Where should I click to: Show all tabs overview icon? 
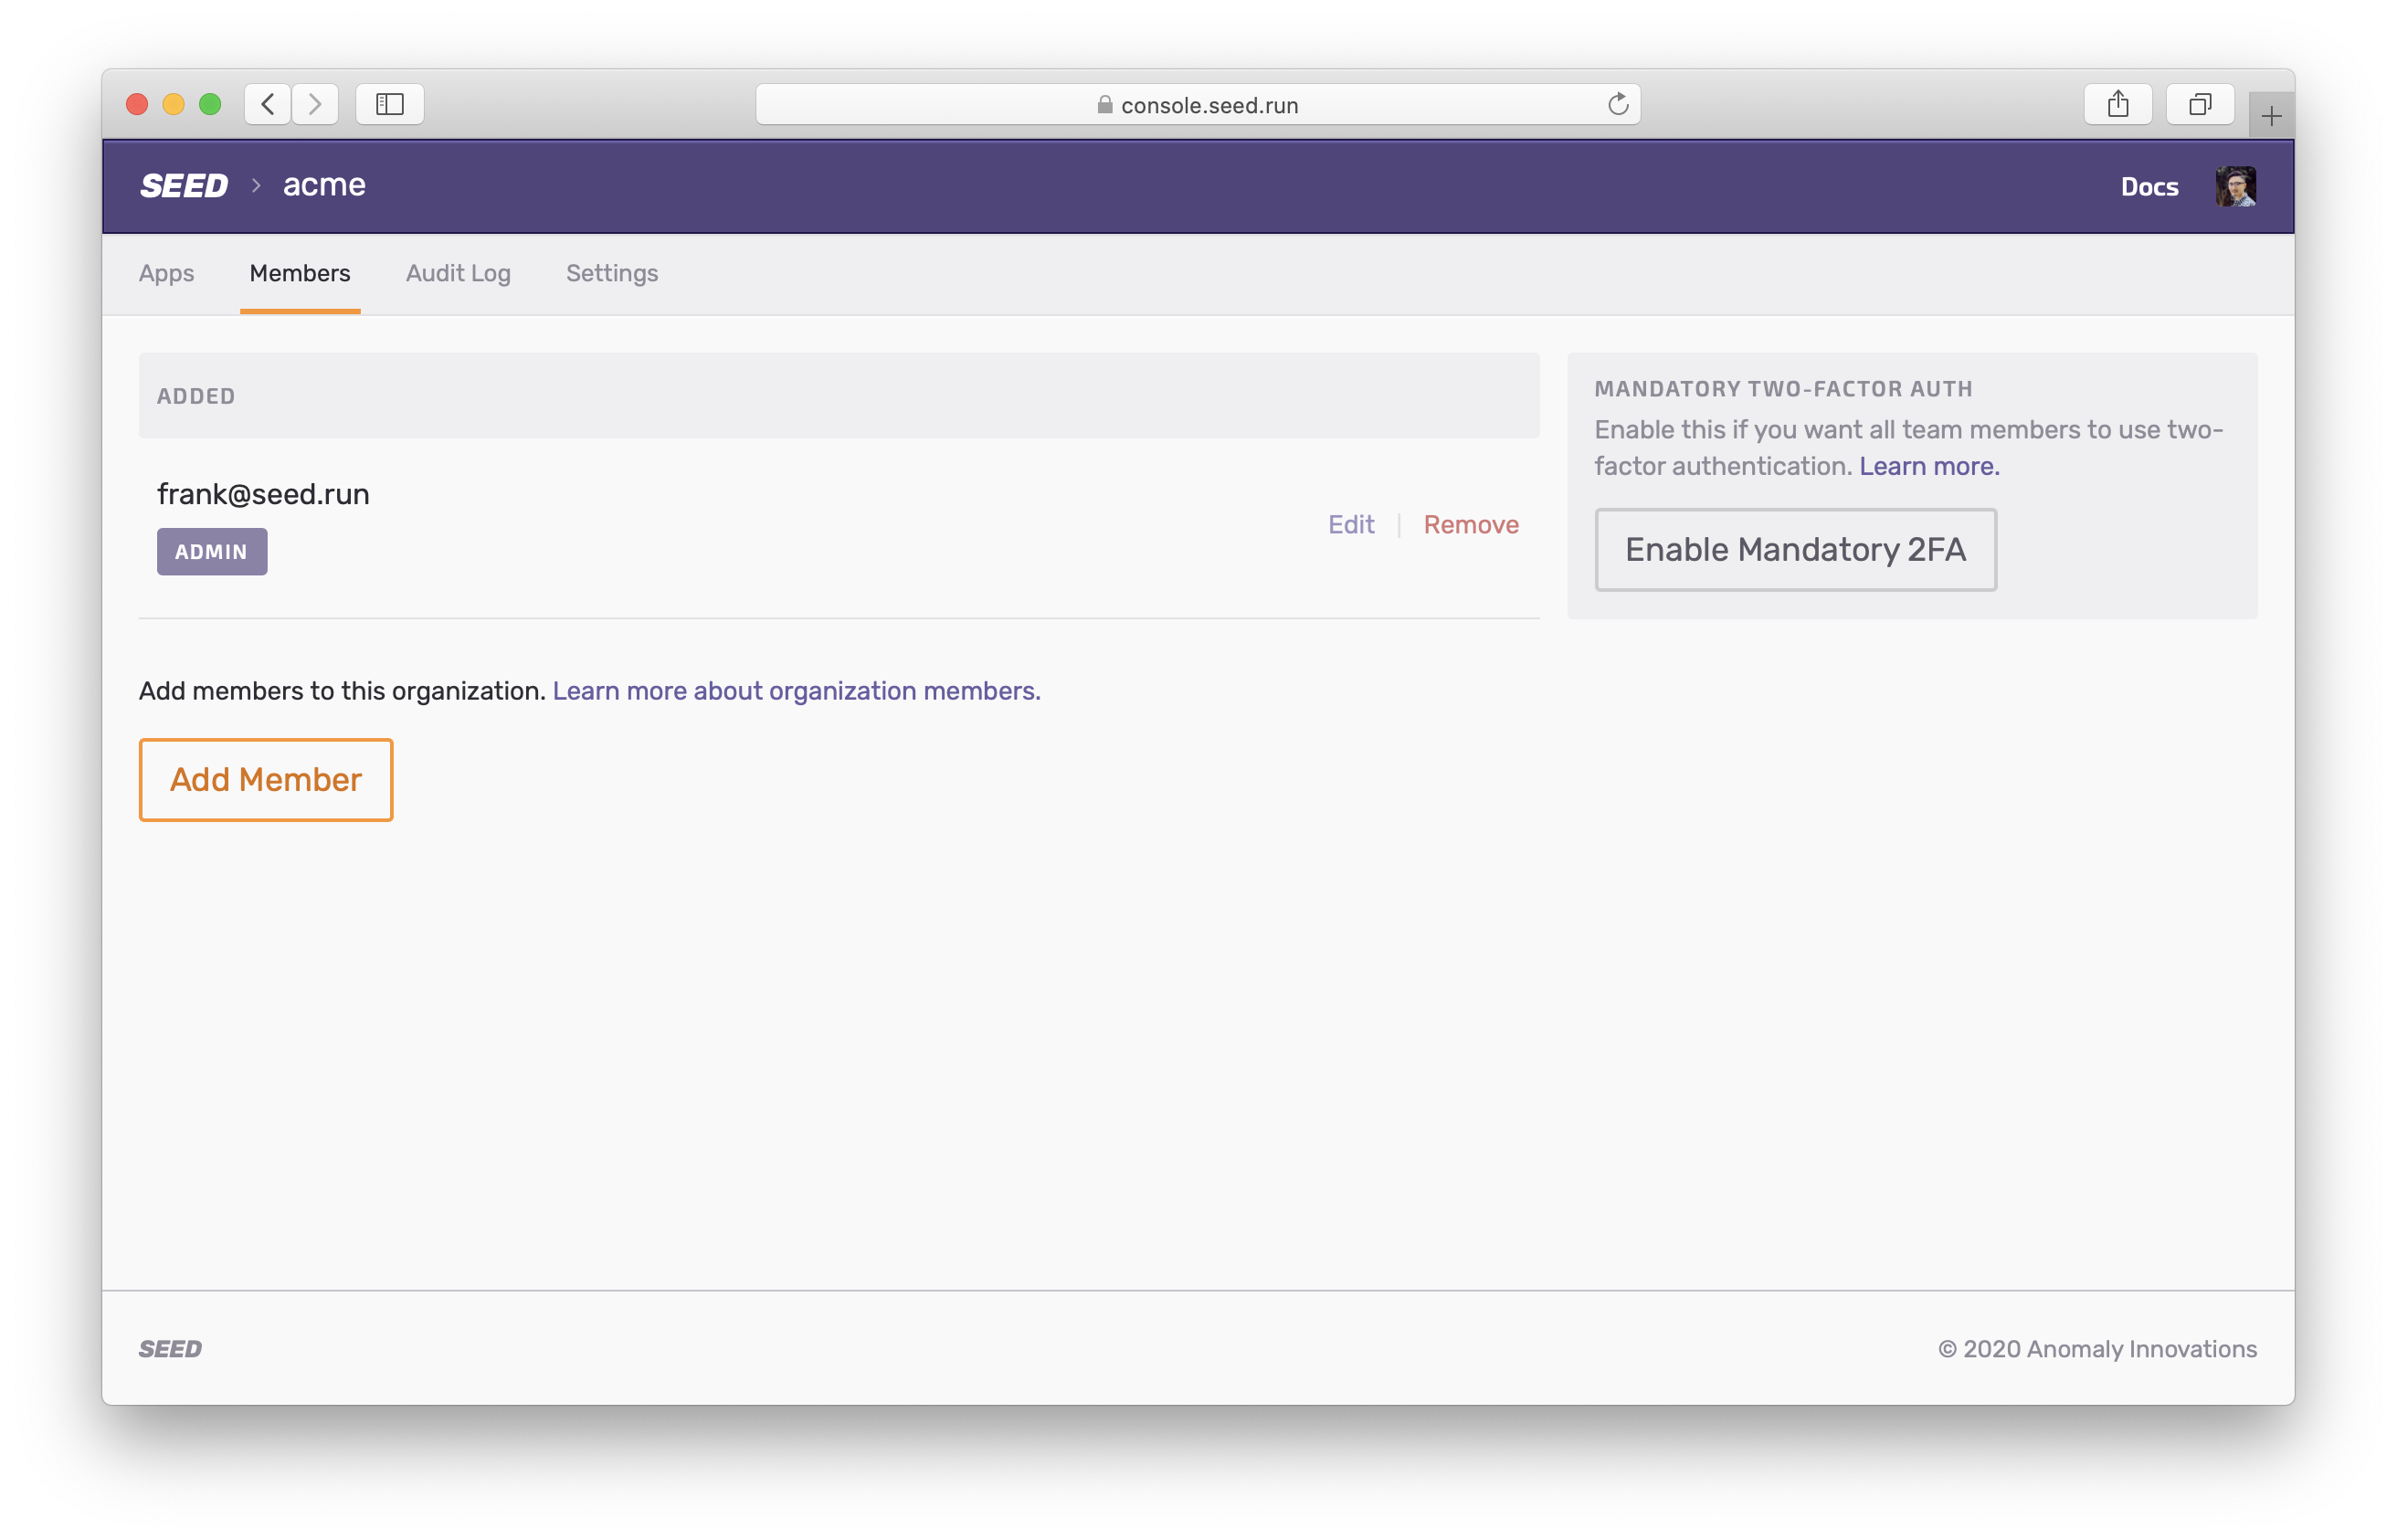tap(2199, 104)
